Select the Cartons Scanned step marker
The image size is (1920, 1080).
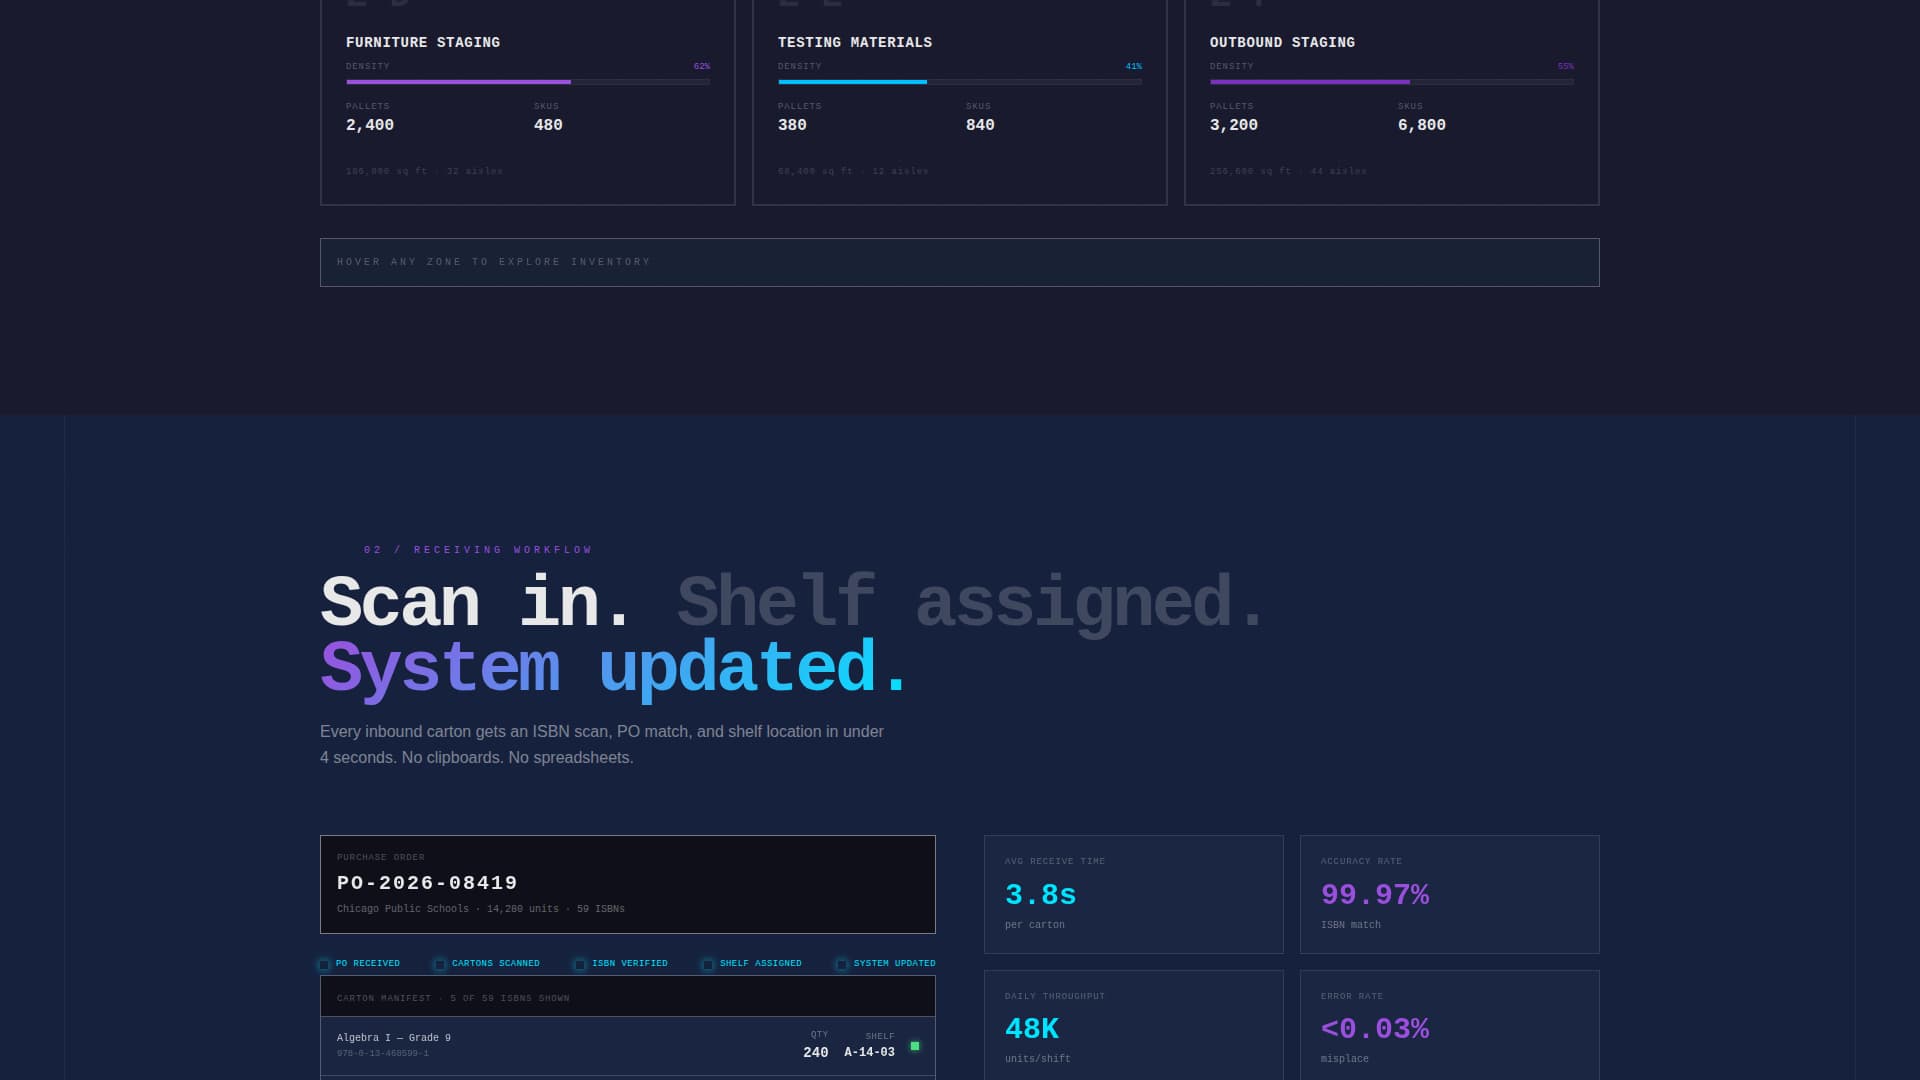pyautogui.click(x=440, y=964)
